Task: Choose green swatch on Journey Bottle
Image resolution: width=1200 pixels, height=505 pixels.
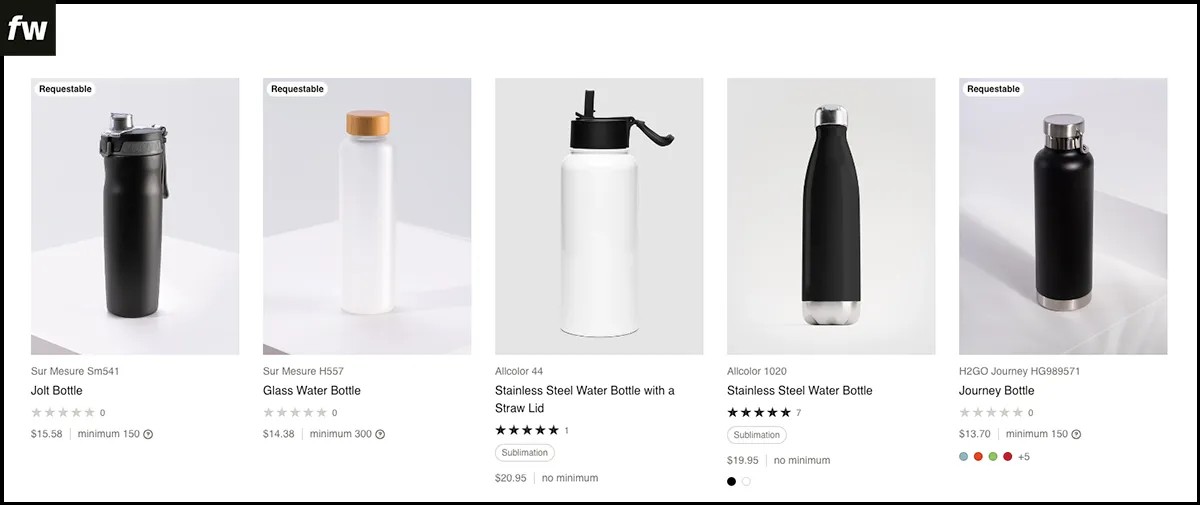Action: pos(993,457)
